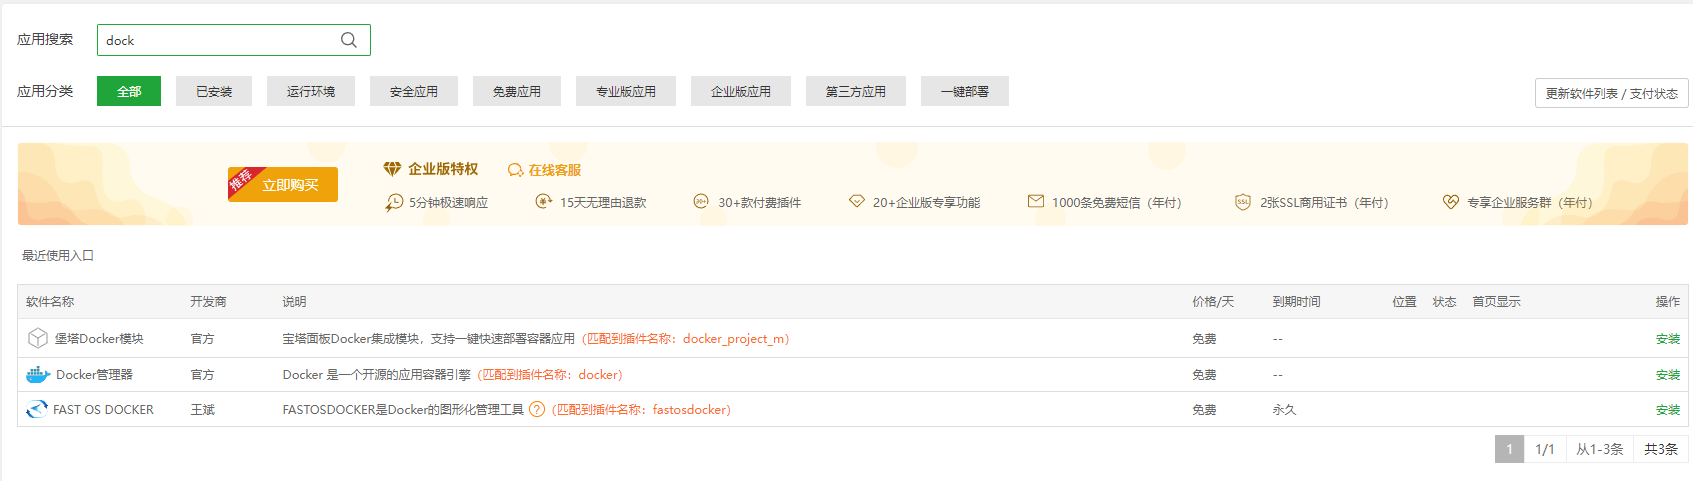Click the 20+企业版专享功能 diamond icon
Viewport: 1693px width, 481px height.
857,201
